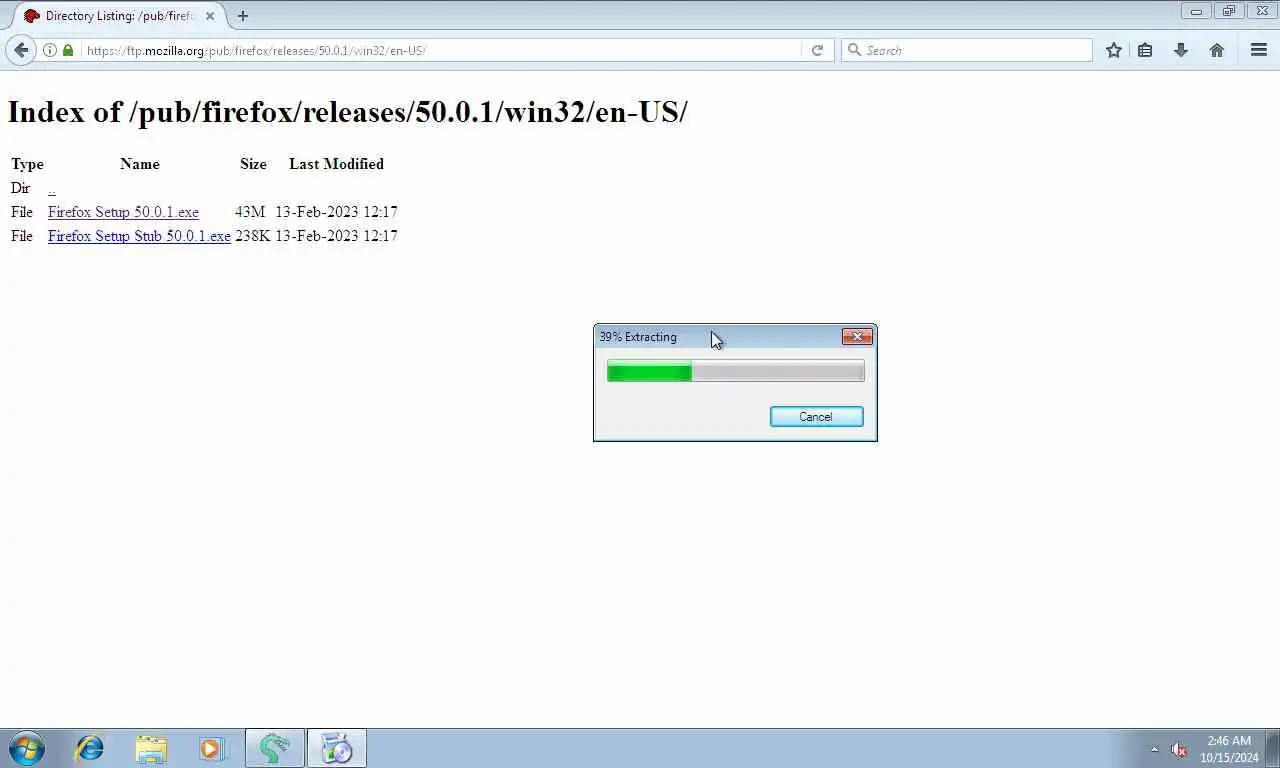
Task: Select the Directory Listing tab
Action: point(118,16)
